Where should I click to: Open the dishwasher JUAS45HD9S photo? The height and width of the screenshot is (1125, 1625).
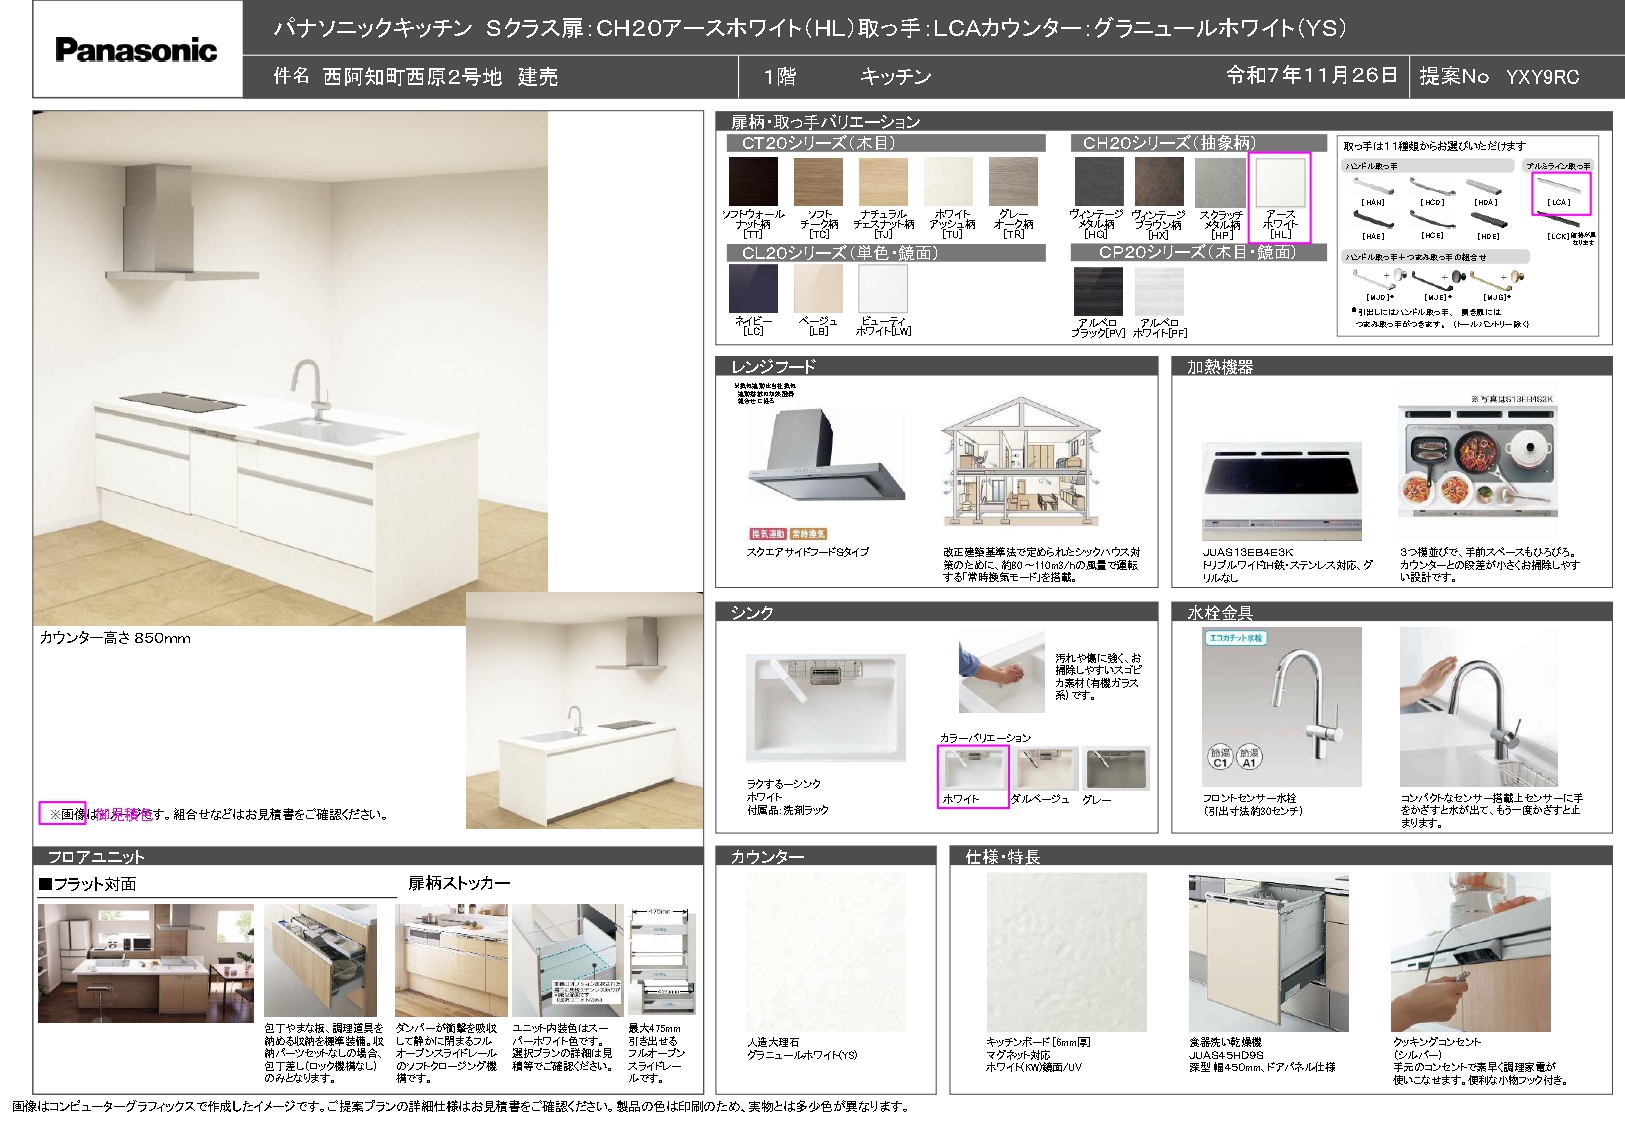pos(1267,952)
